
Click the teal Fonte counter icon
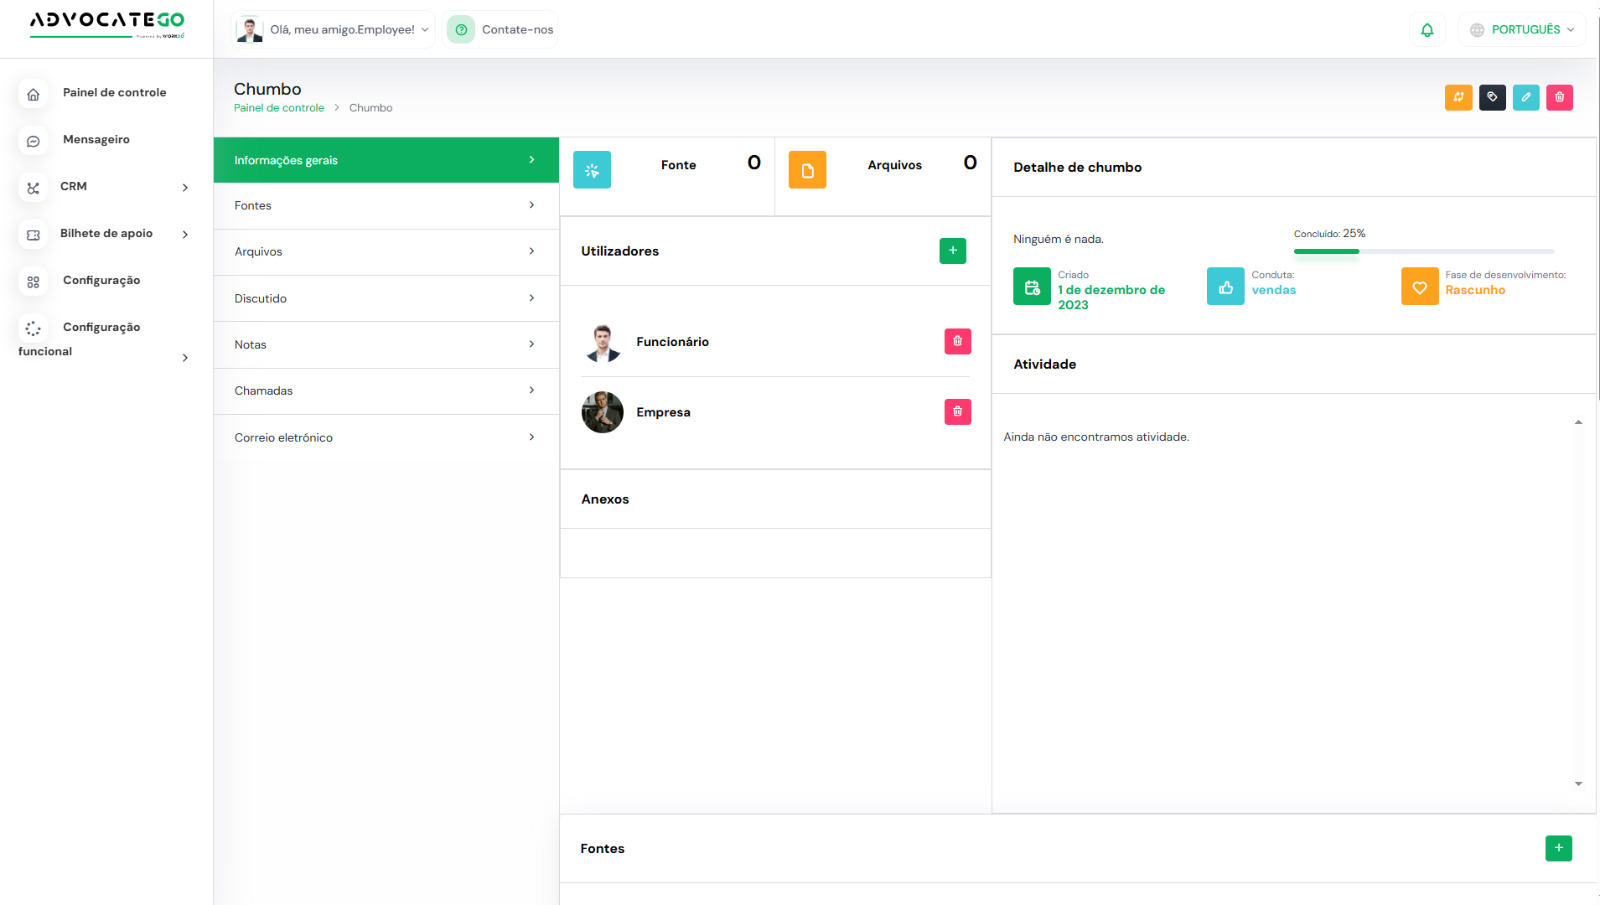click(592, 170)
